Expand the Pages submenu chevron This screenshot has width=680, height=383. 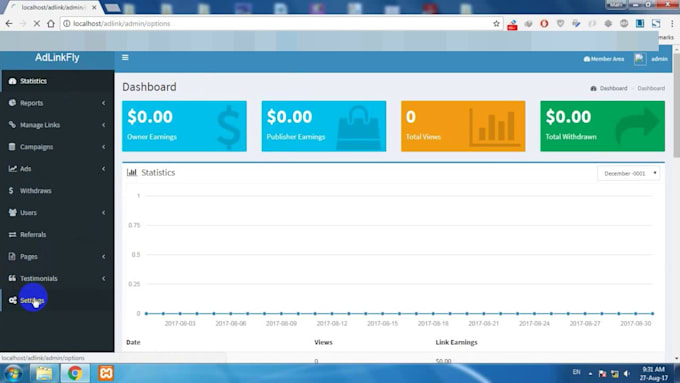point(104,256)
